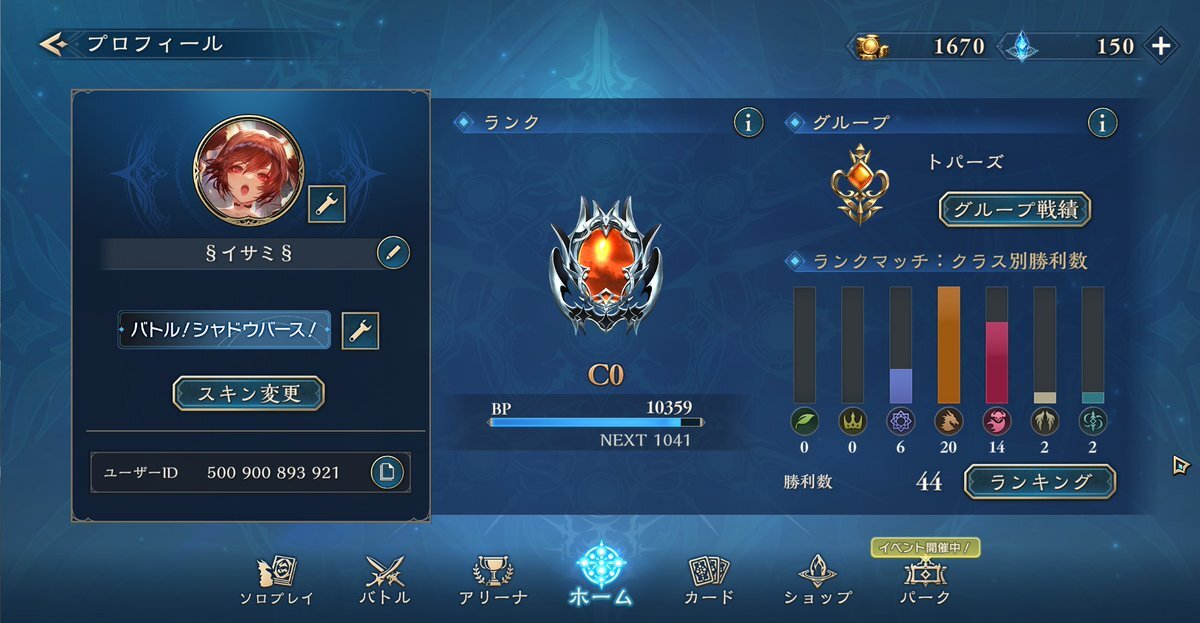Edit player name with the pencil icon

coord(393,253)
